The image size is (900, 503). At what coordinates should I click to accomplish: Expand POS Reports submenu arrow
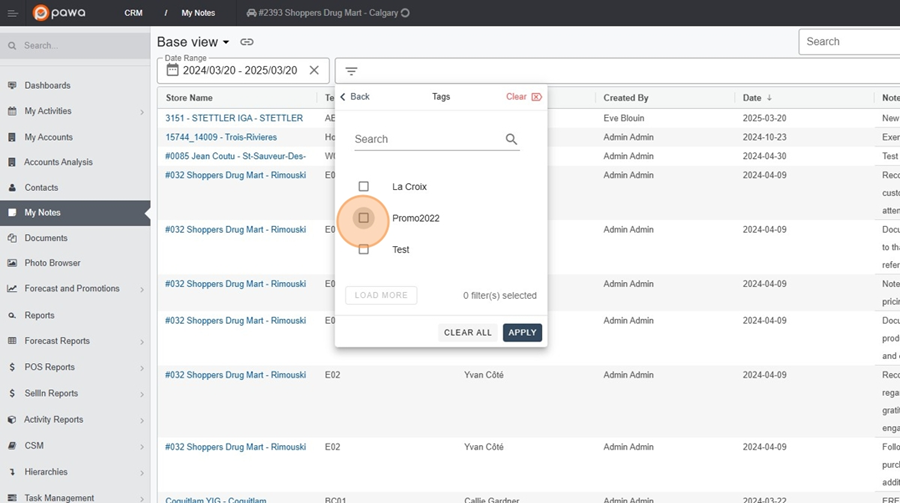(142, 368)
